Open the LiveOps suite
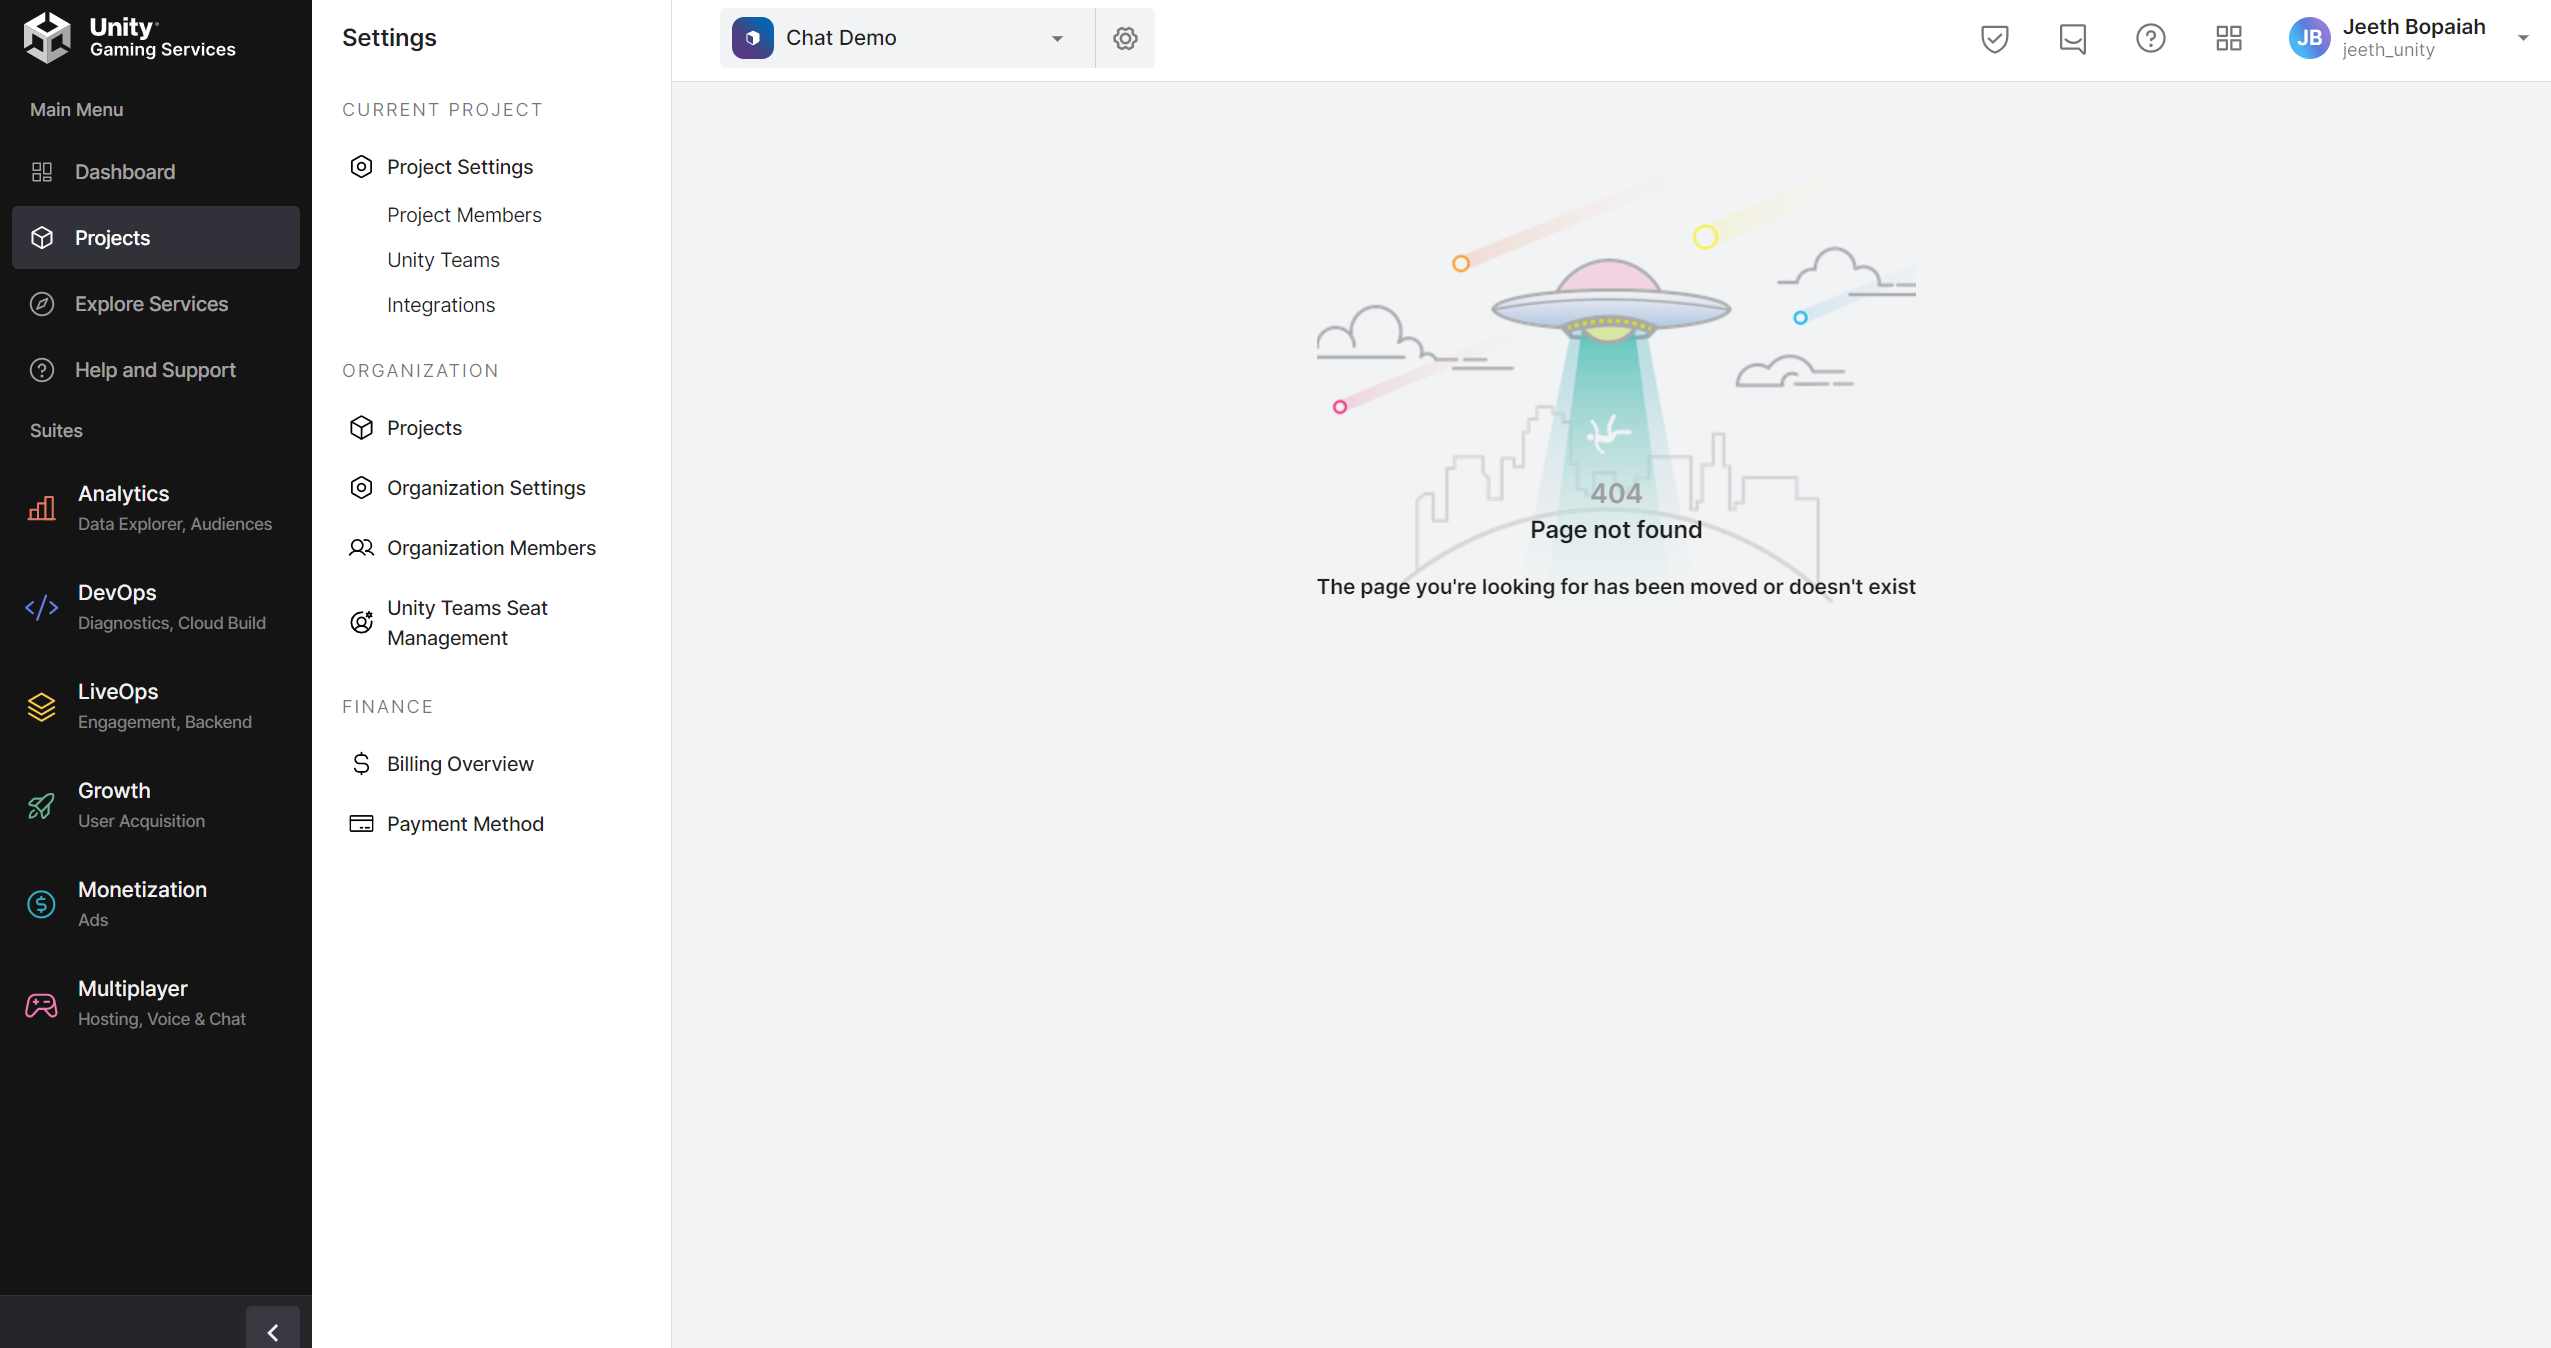This screenshot has width=2551, height=1348. [x=156, y=706]
